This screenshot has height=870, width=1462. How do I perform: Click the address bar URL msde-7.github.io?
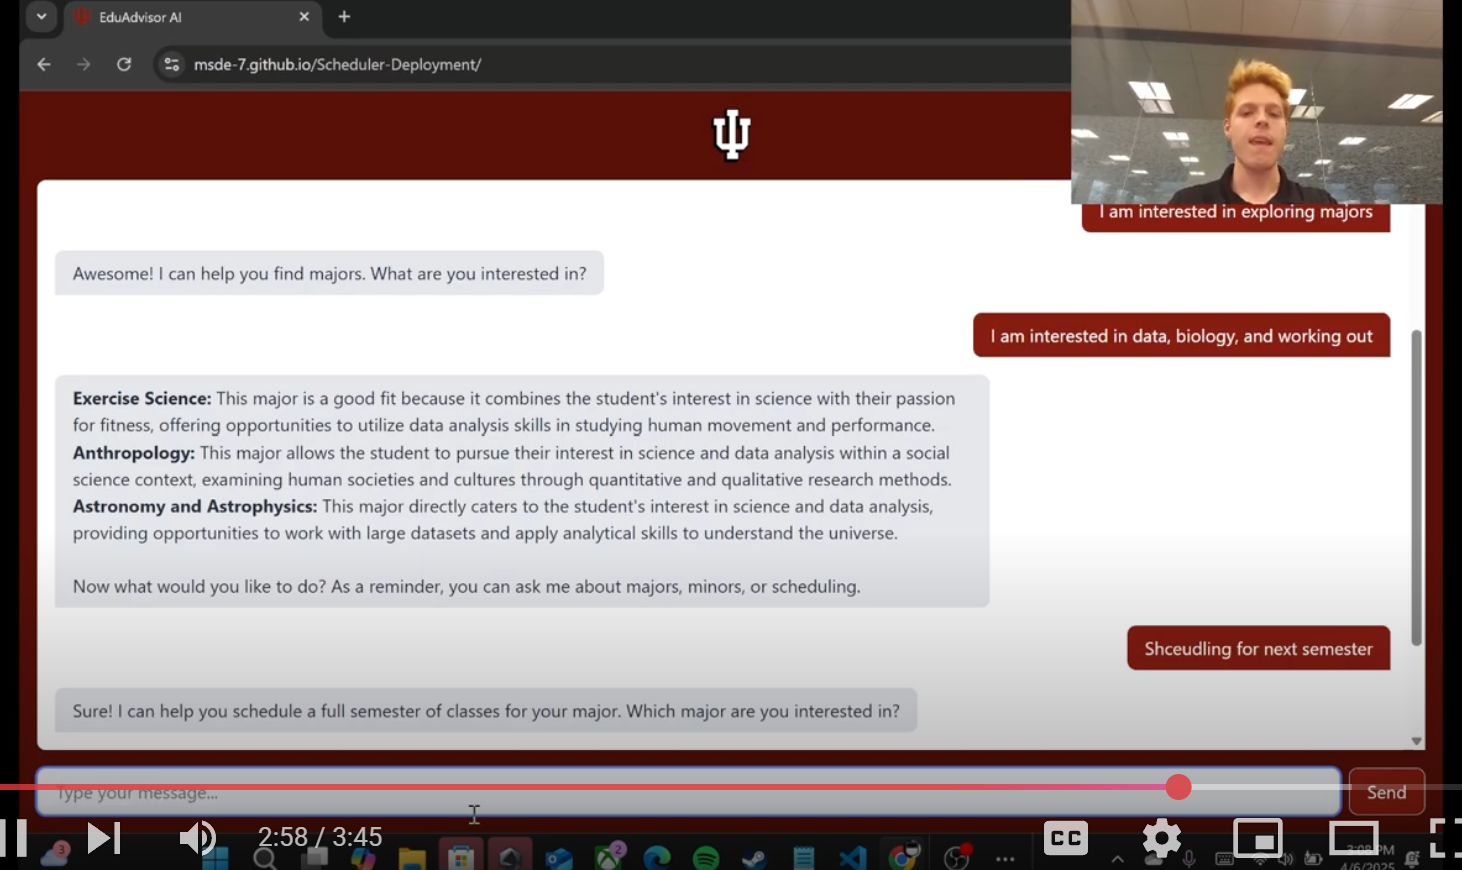click(x=337, y=64)
